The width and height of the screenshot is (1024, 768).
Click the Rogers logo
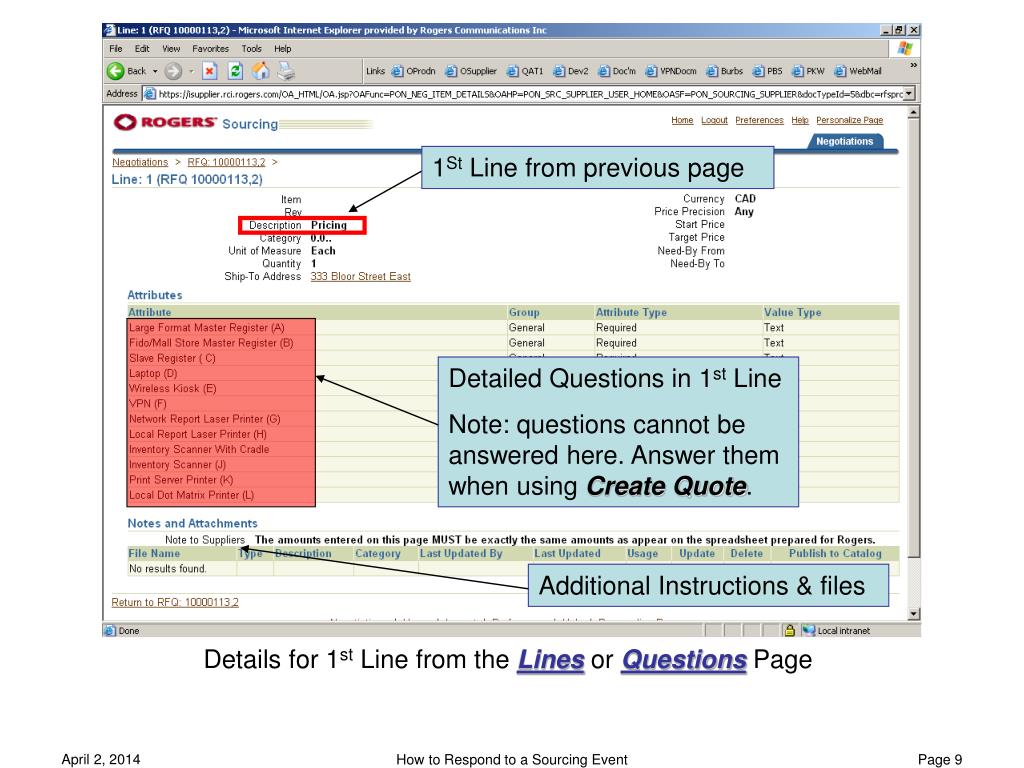[x=165, y=122]
